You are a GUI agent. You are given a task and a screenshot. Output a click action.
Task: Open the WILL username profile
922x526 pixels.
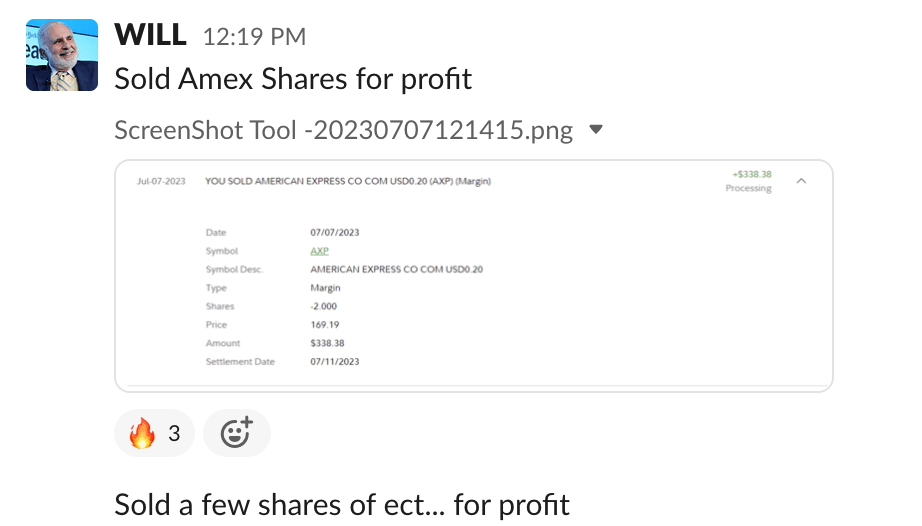coord(150,35)
